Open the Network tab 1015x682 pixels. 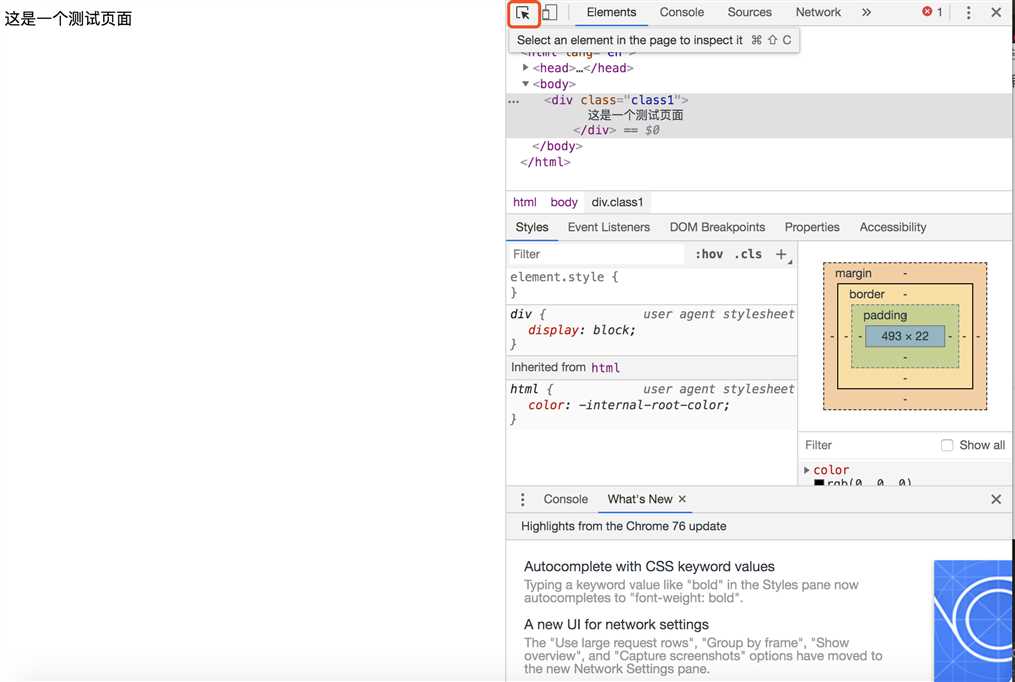(x=818, y=12)
